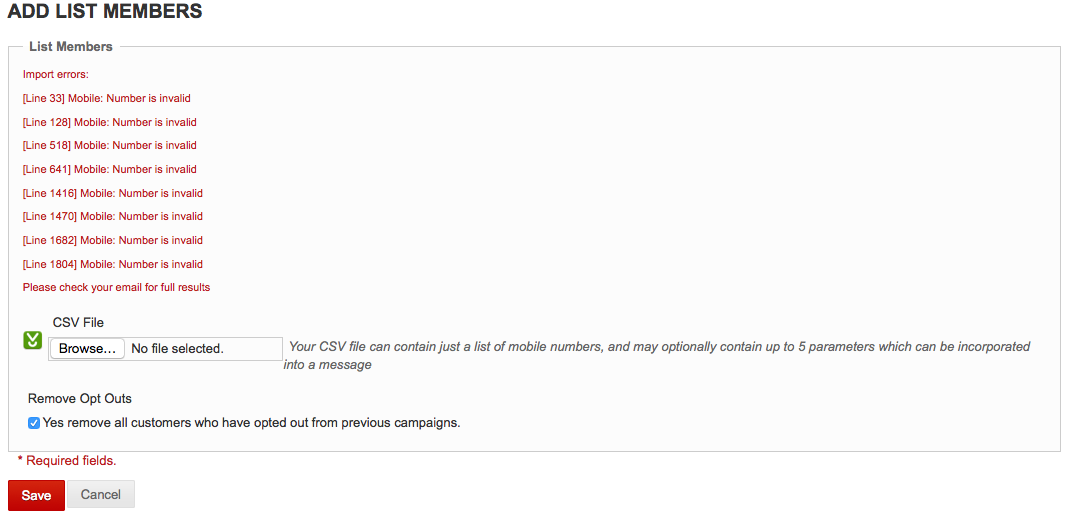
Task: Select the Line 1416 invalid number error
Action: [112, 193]
